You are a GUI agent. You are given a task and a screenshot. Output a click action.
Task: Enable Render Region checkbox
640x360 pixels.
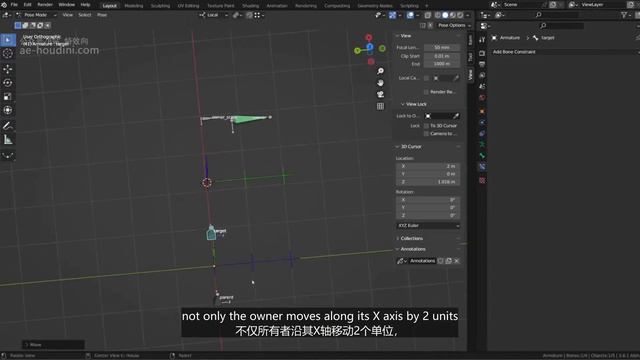click(427, 92)
